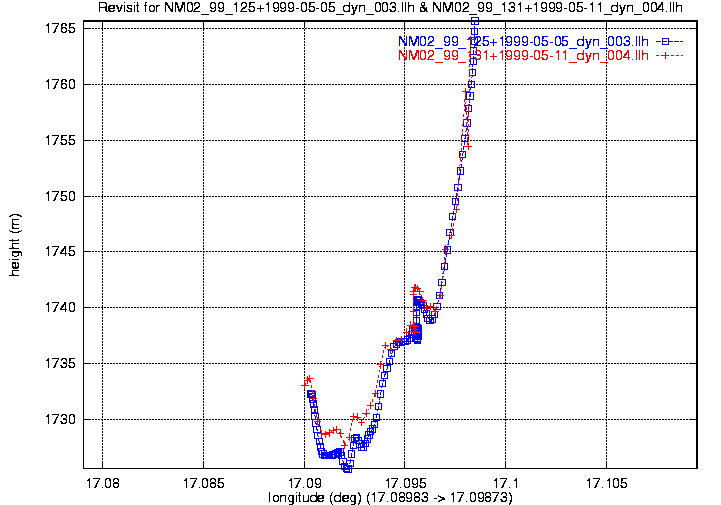
Task: Click the topmost blue square data point
Action: pyautogui.click(x=475, y=21)
